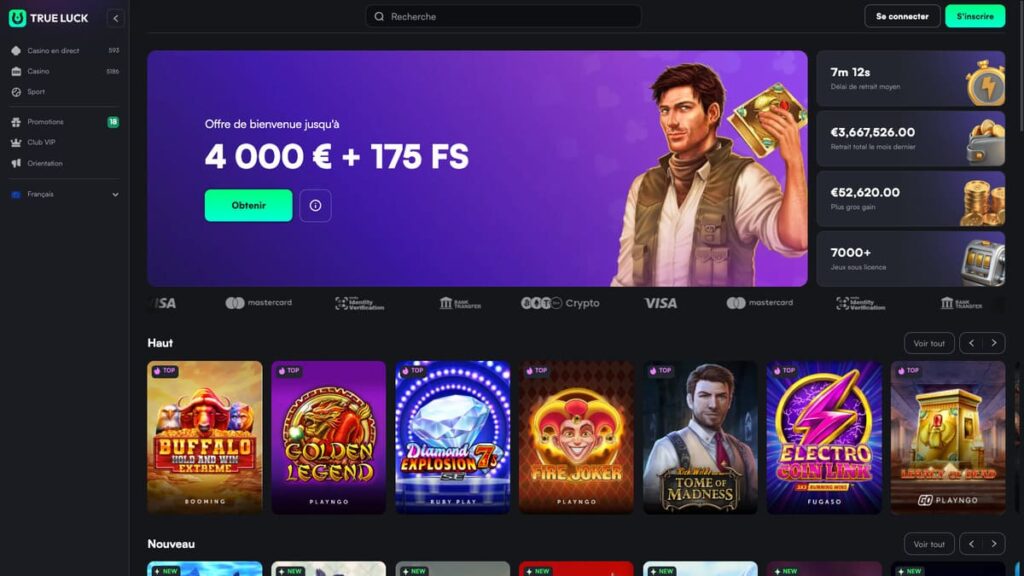This screenshot has height=576, width=1024.
Task: Show previous games in the Nouveau row
Action: pos(972,544)
